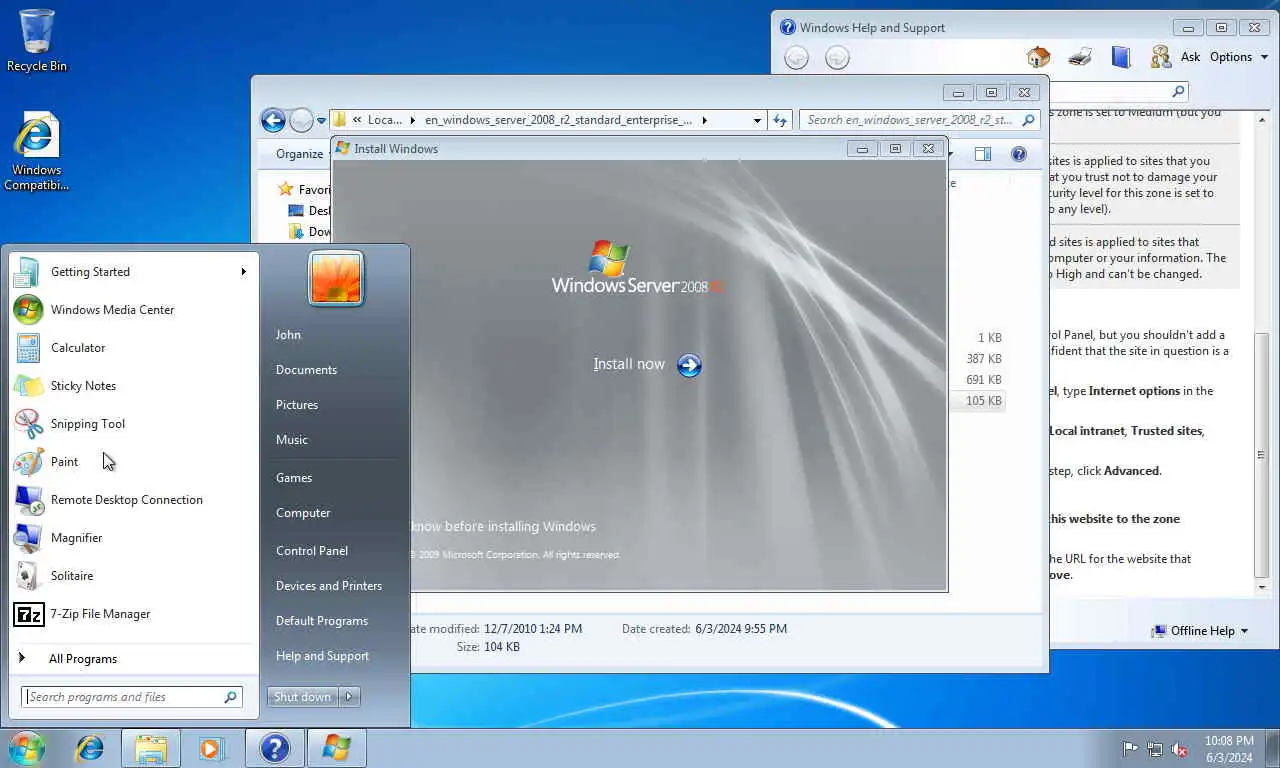Click Explorer refresh button
The height and width of the screenshot is (768, 1280).
(x=780, y=120)
